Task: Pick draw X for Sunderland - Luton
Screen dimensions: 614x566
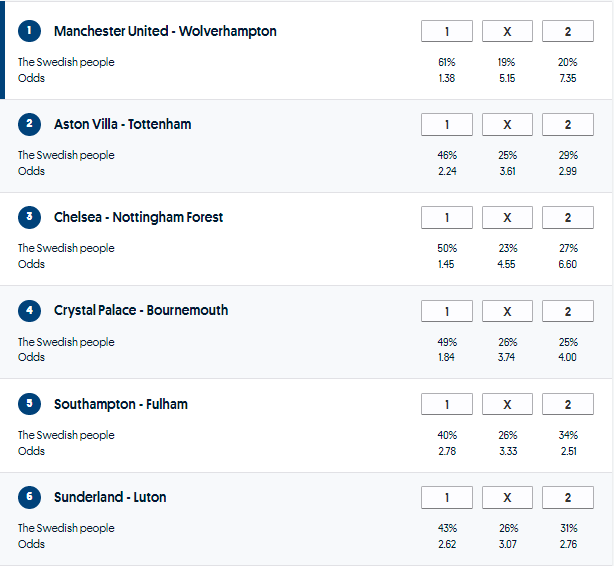Action: coord(507,497)
